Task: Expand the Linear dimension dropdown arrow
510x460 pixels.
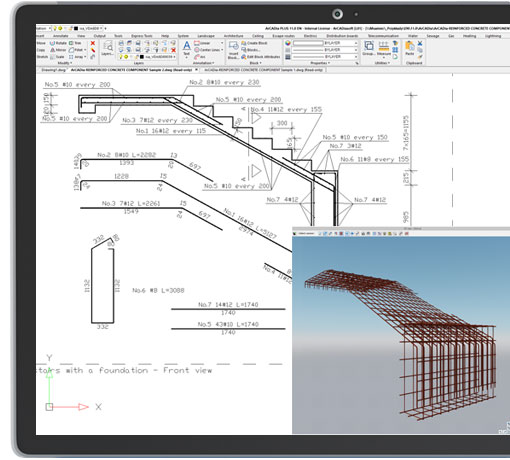Action: pos(222,43)
